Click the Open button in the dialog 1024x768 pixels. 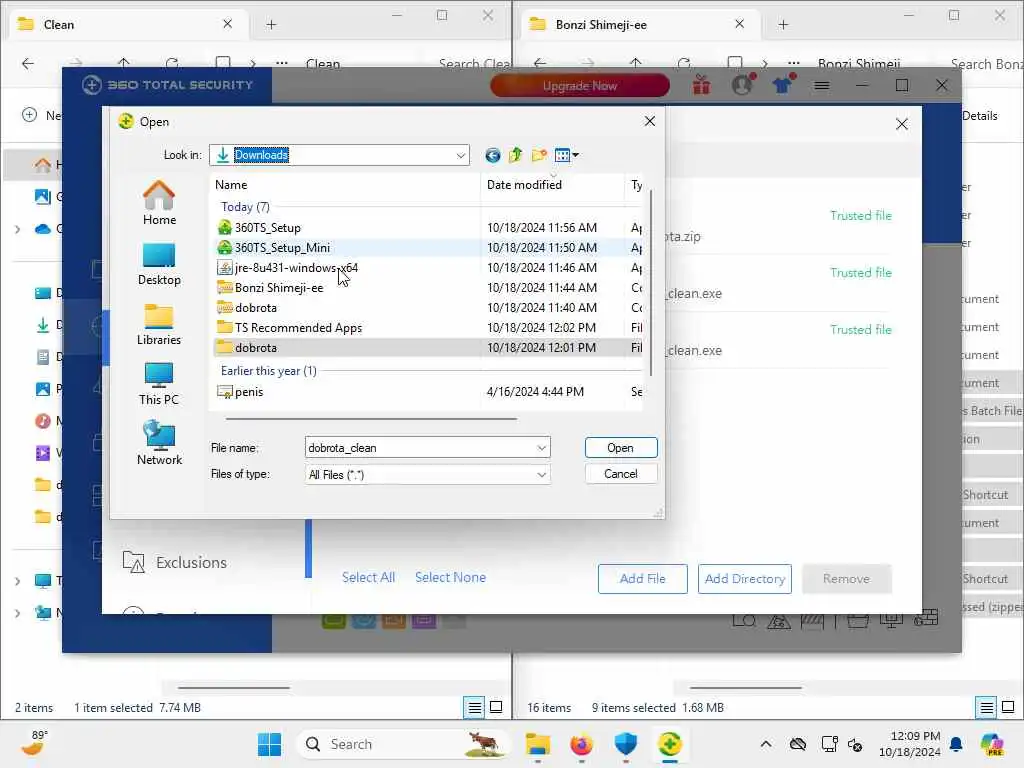[x=620, y=448]
